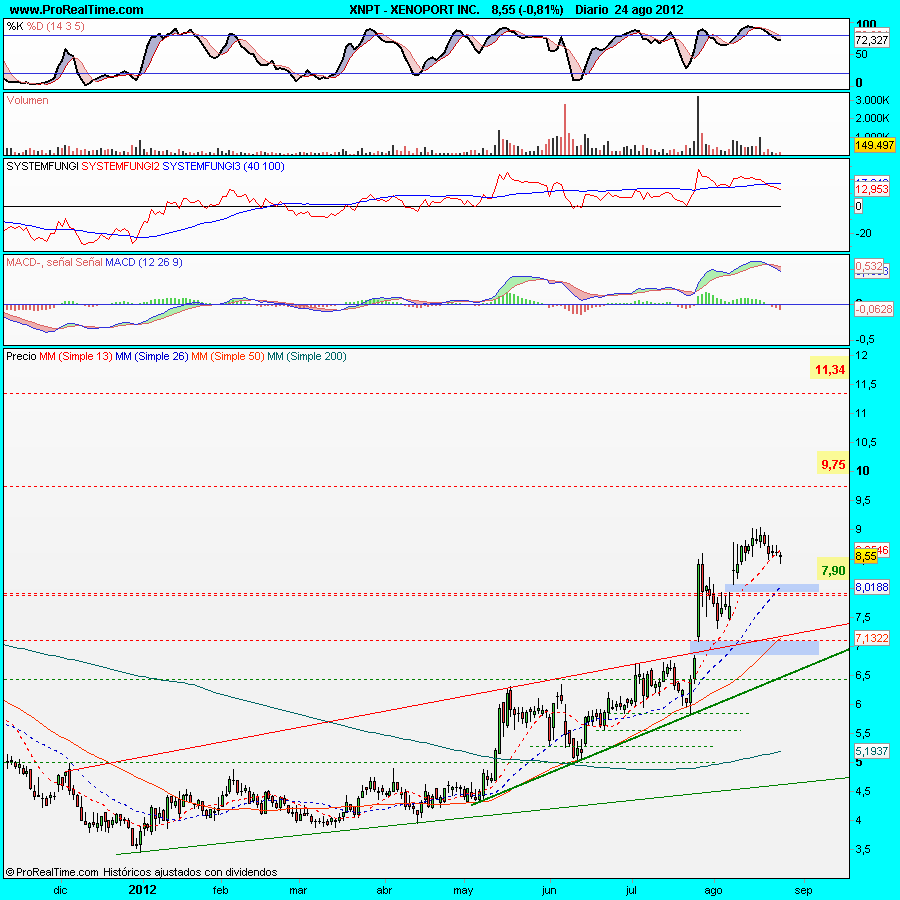Click the MACD-, señal label
Viewport: 900px width, 900px height.
(40, 262)
